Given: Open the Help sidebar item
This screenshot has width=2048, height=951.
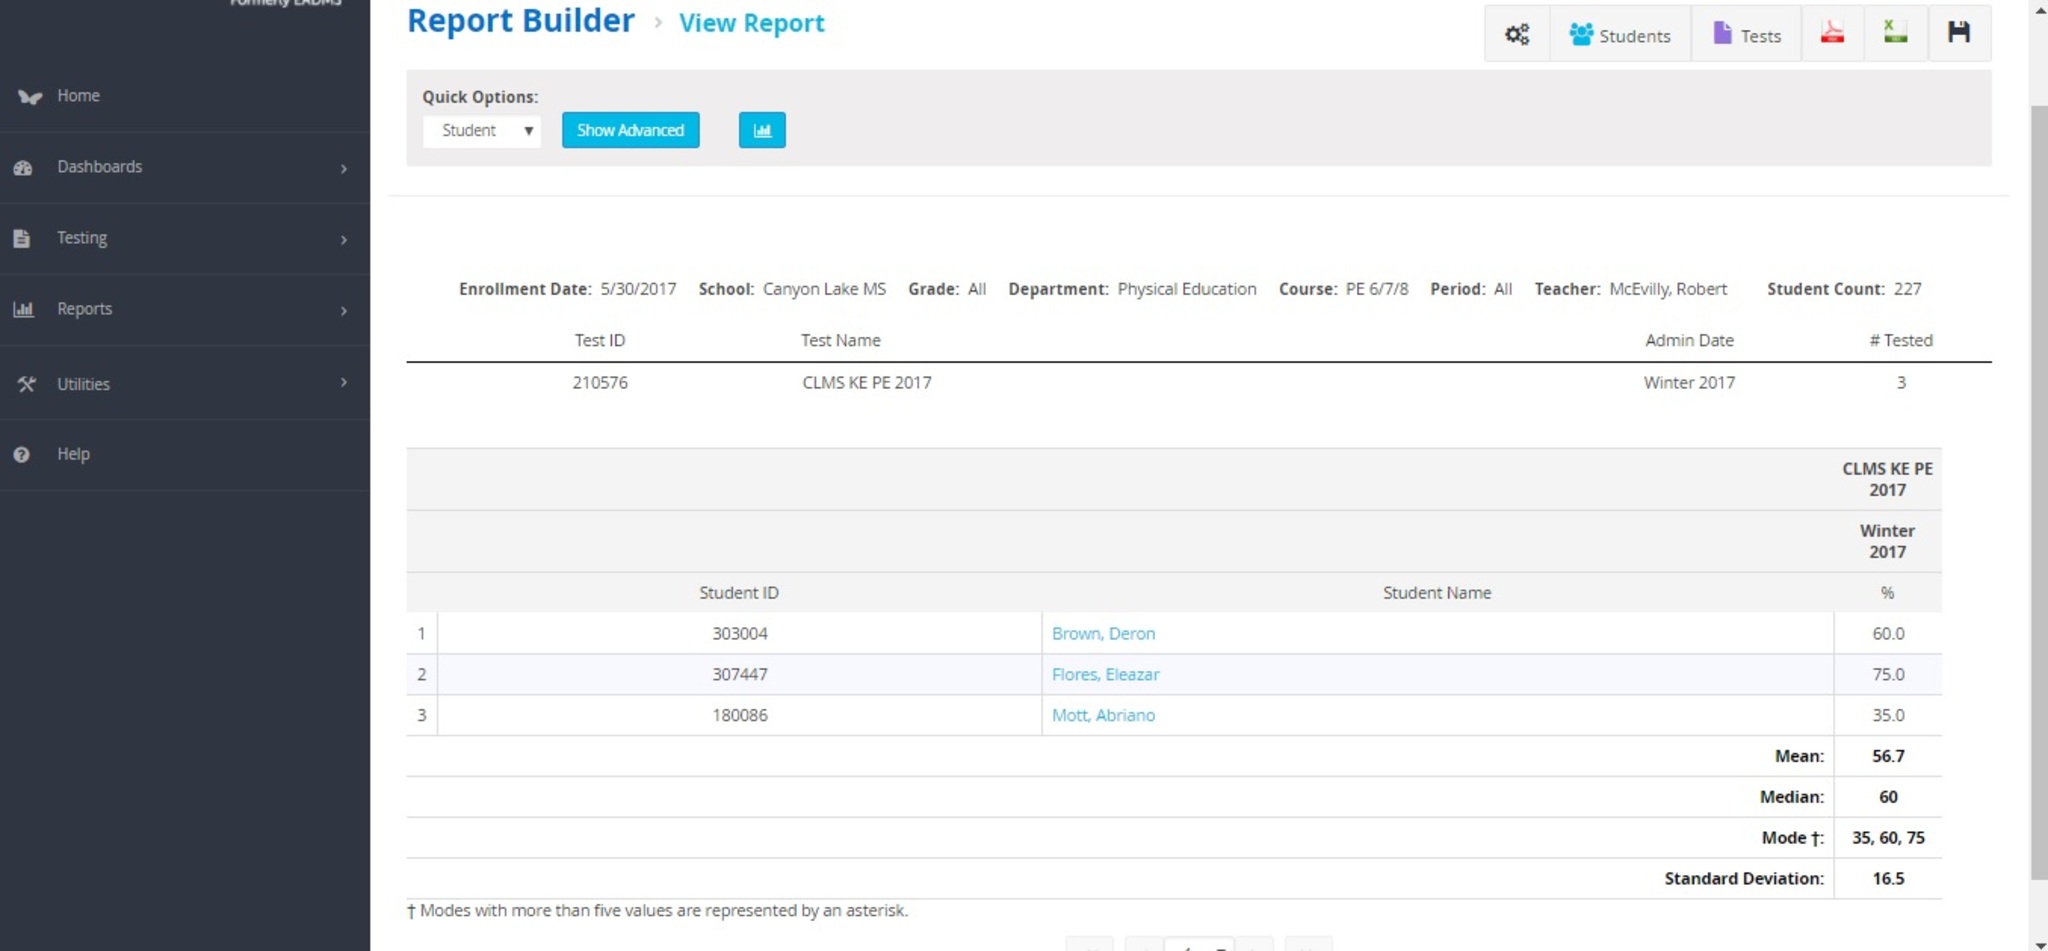Looking at the screenshot, I should tap(73, 454).
